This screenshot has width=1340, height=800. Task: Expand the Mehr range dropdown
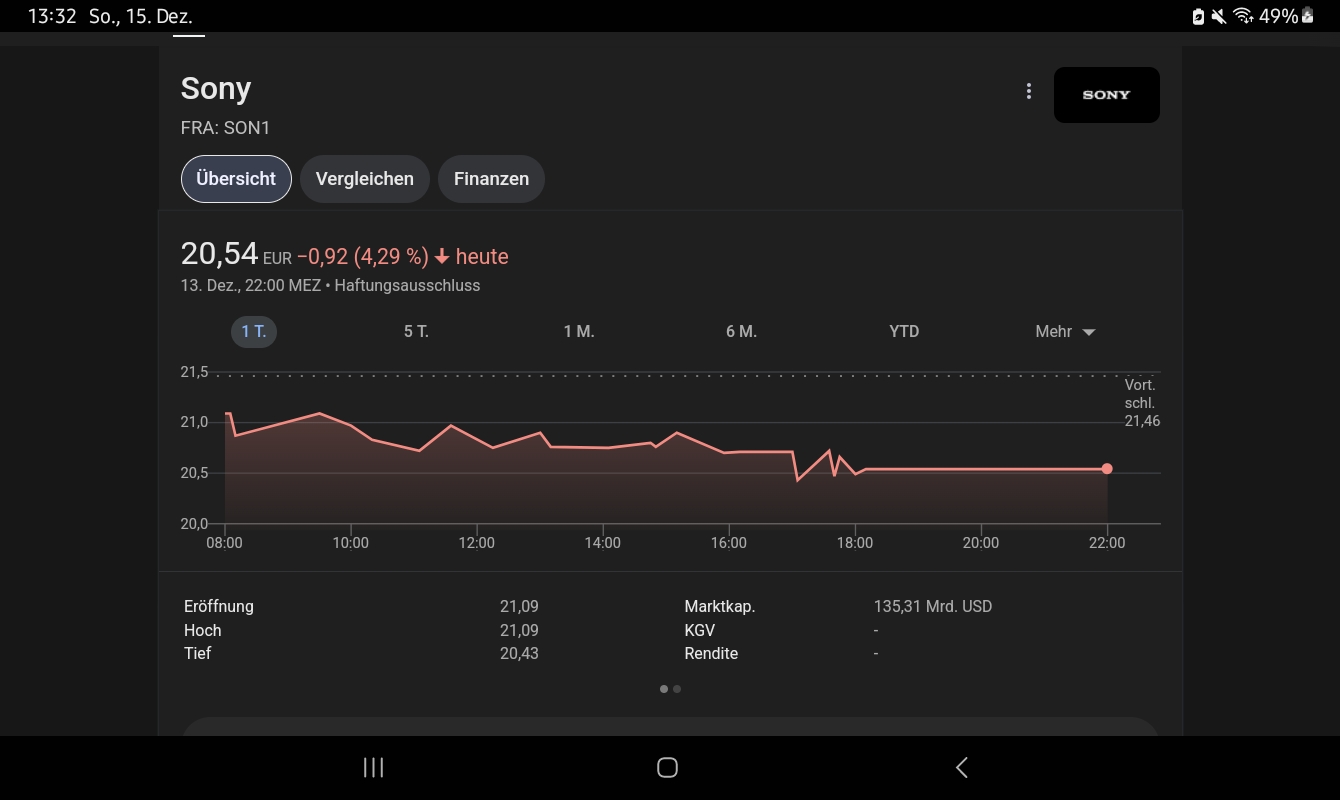pyautogui.click(x=1065, y=331)
